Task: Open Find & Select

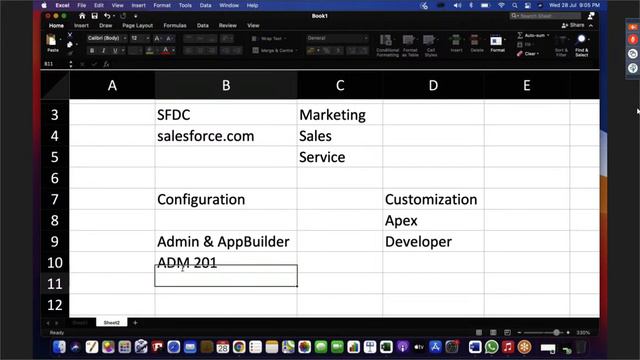Action: coord(582,45)
